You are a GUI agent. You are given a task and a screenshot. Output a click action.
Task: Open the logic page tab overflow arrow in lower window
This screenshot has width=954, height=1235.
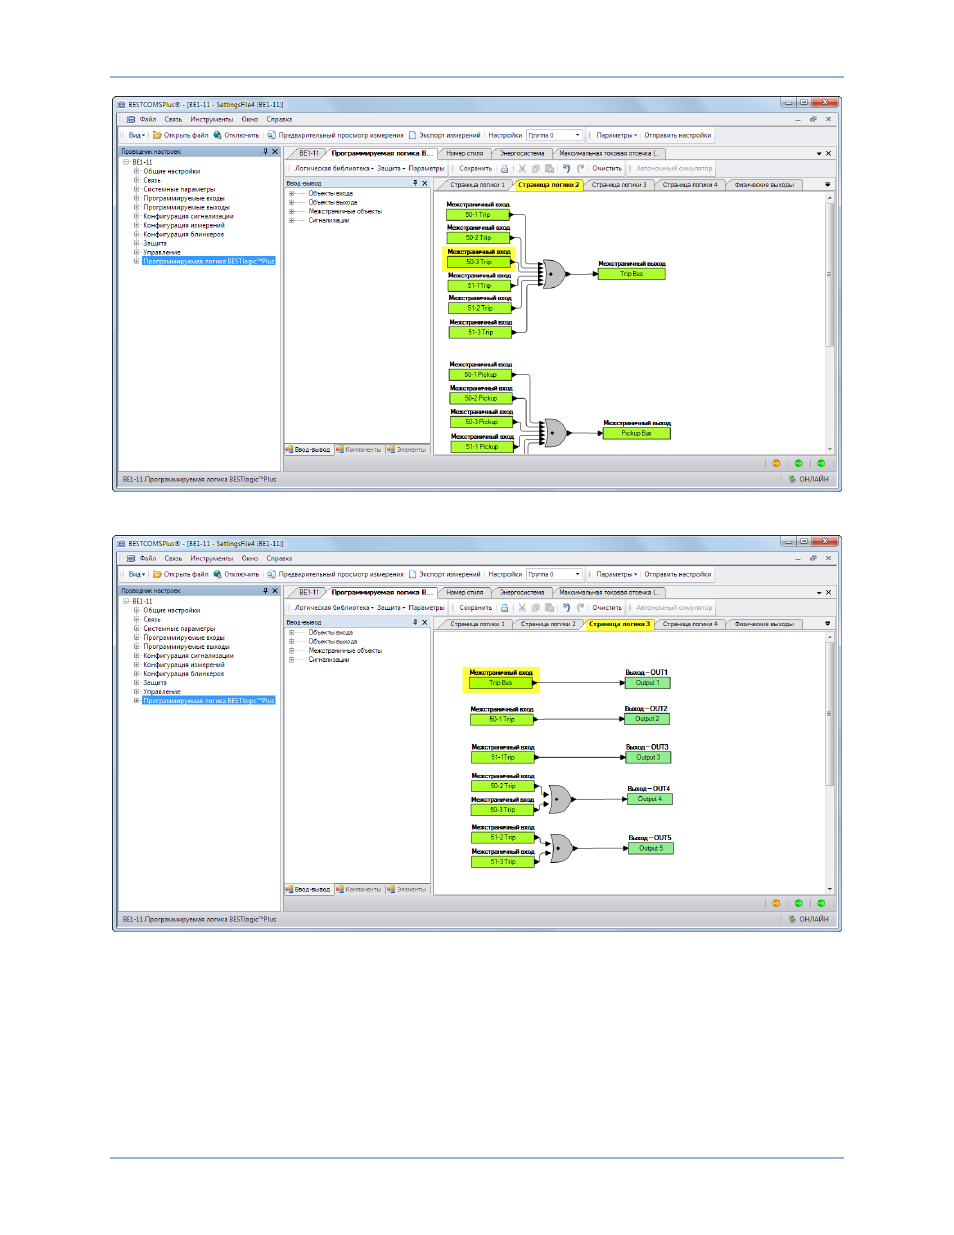coord(827,623)
